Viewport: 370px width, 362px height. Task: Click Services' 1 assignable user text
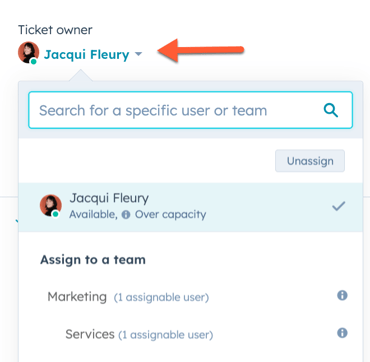[166, 335]
